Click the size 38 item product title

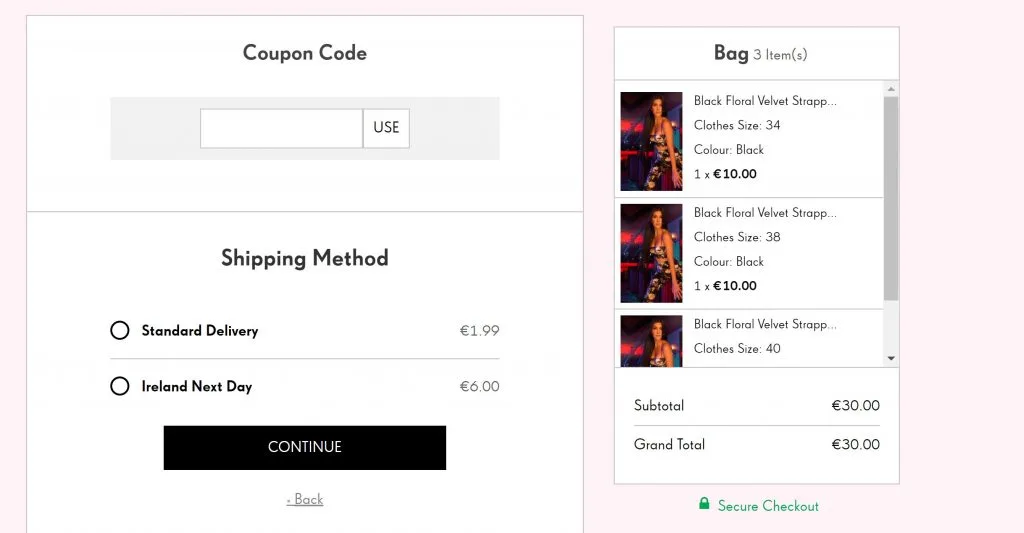coord(765,213)
